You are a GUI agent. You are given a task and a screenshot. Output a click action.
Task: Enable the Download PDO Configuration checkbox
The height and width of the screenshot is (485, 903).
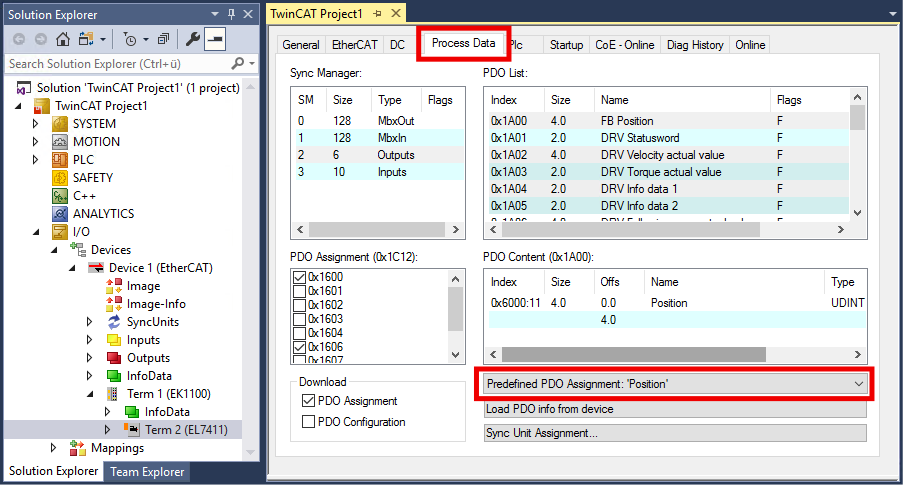[308, 422]
